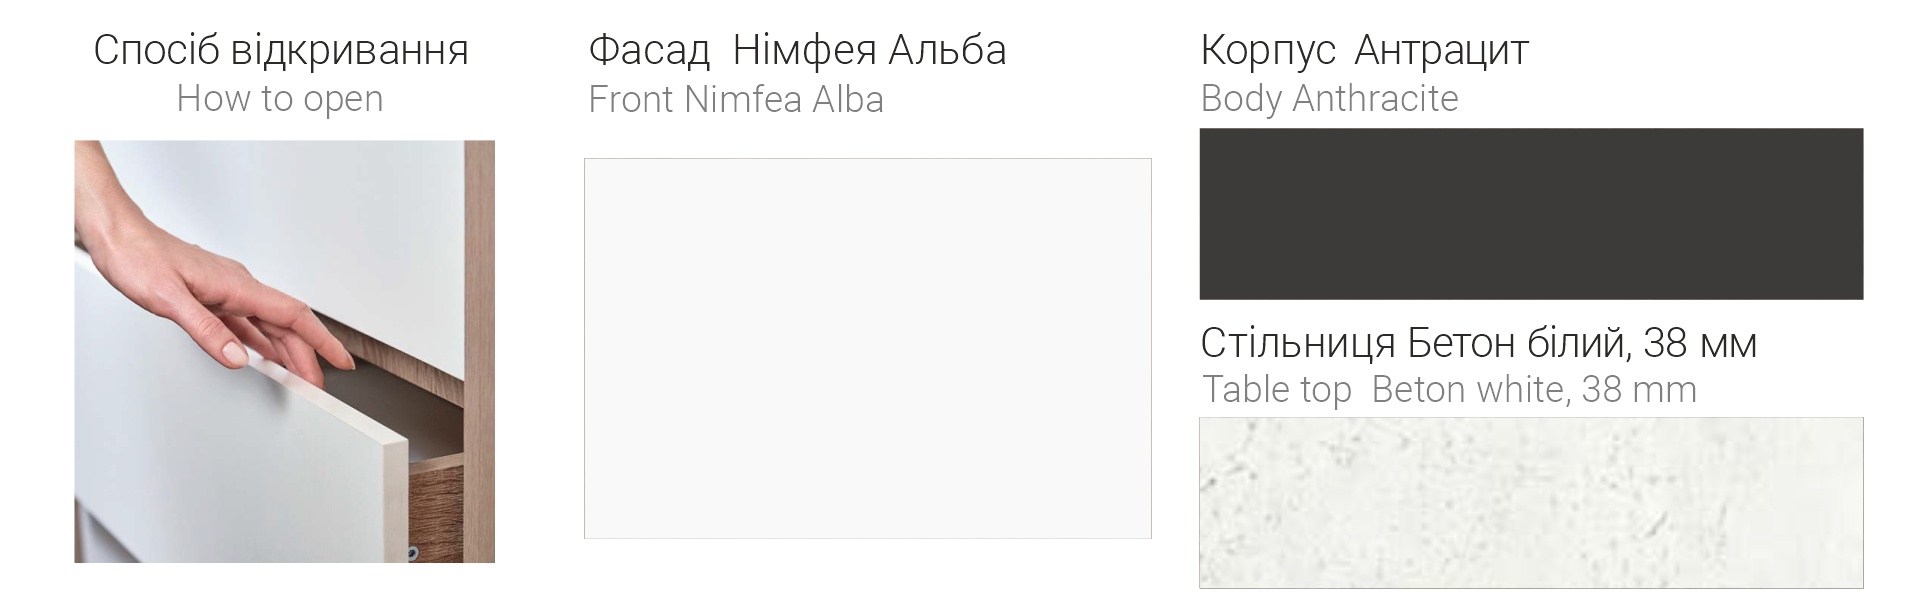Click the word "Anthracite"

[x=1375, y=99]
